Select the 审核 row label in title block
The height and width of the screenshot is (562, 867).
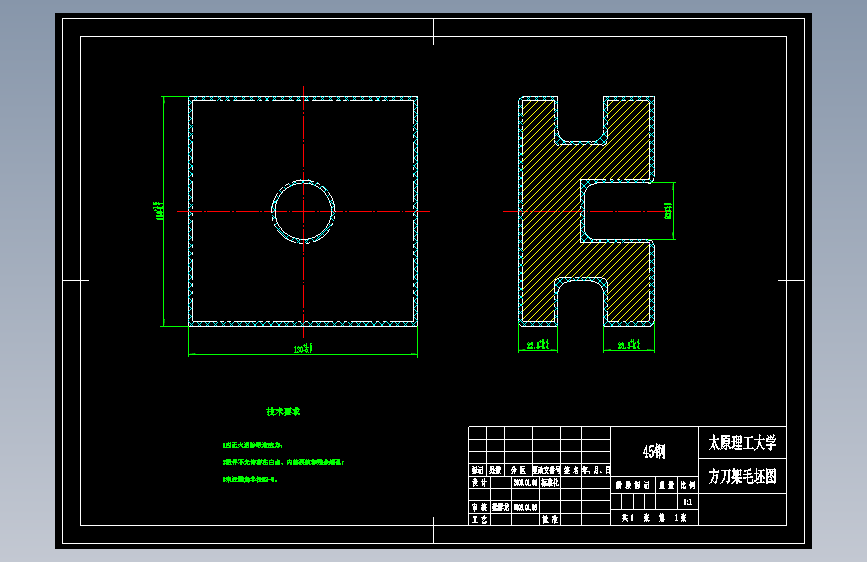click(479, 507)
